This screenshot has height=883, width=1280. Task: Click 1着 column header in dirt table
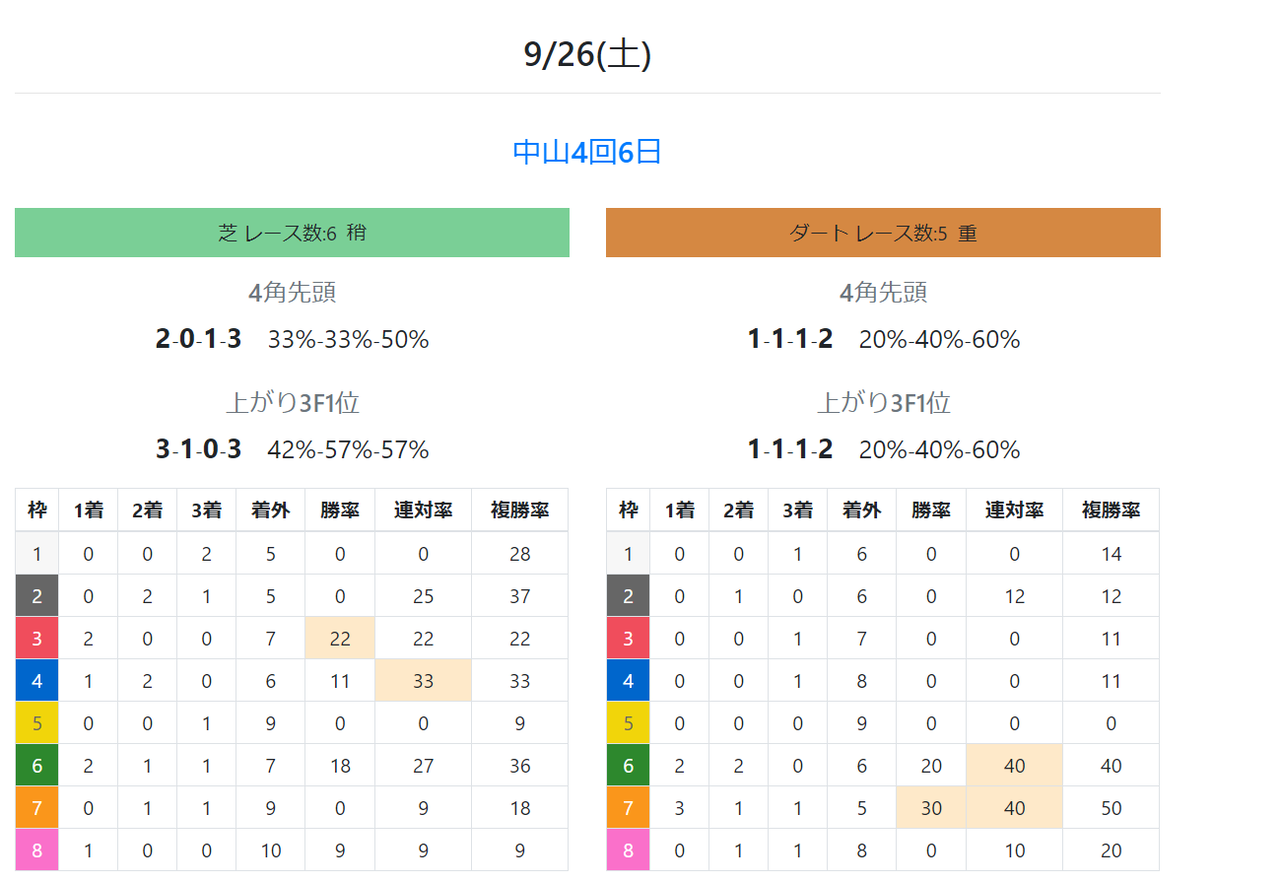[x=679, y=510]
